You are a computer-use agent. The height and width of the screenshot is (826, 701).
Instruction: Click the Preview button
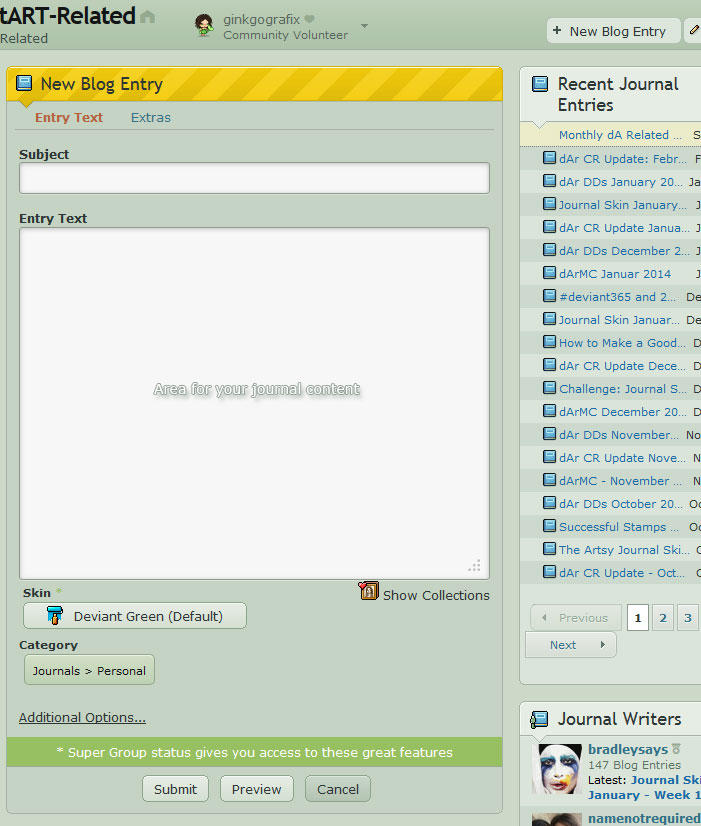point(256,789)
